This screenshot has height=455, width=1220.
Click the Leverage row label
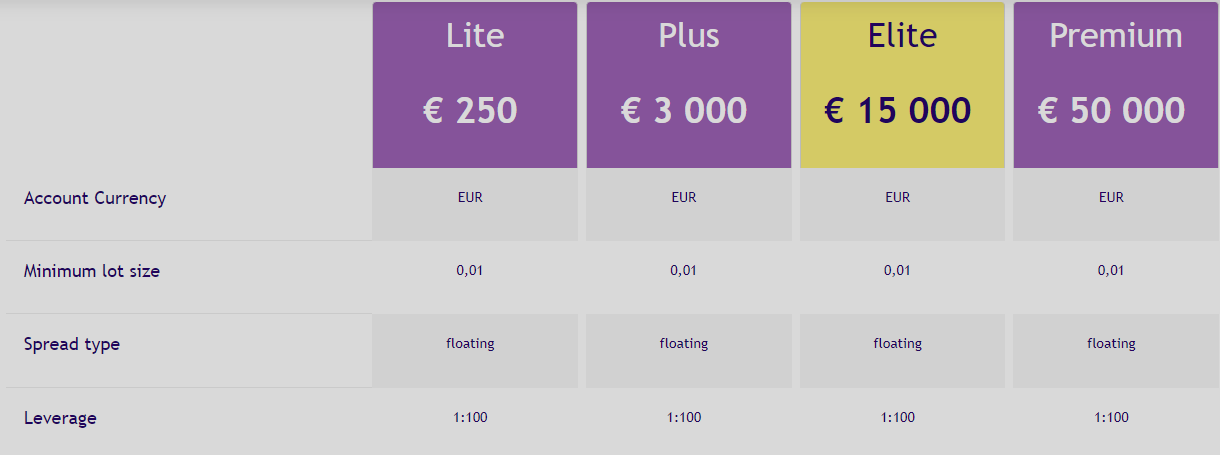coord(60,418)
